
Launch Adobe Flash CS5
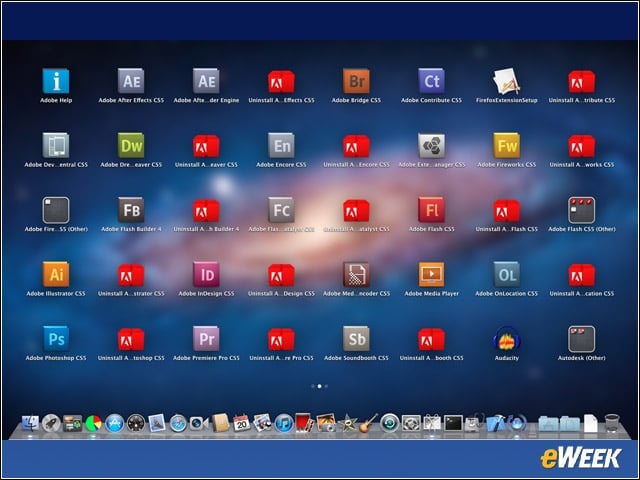(x=431, y=210)
